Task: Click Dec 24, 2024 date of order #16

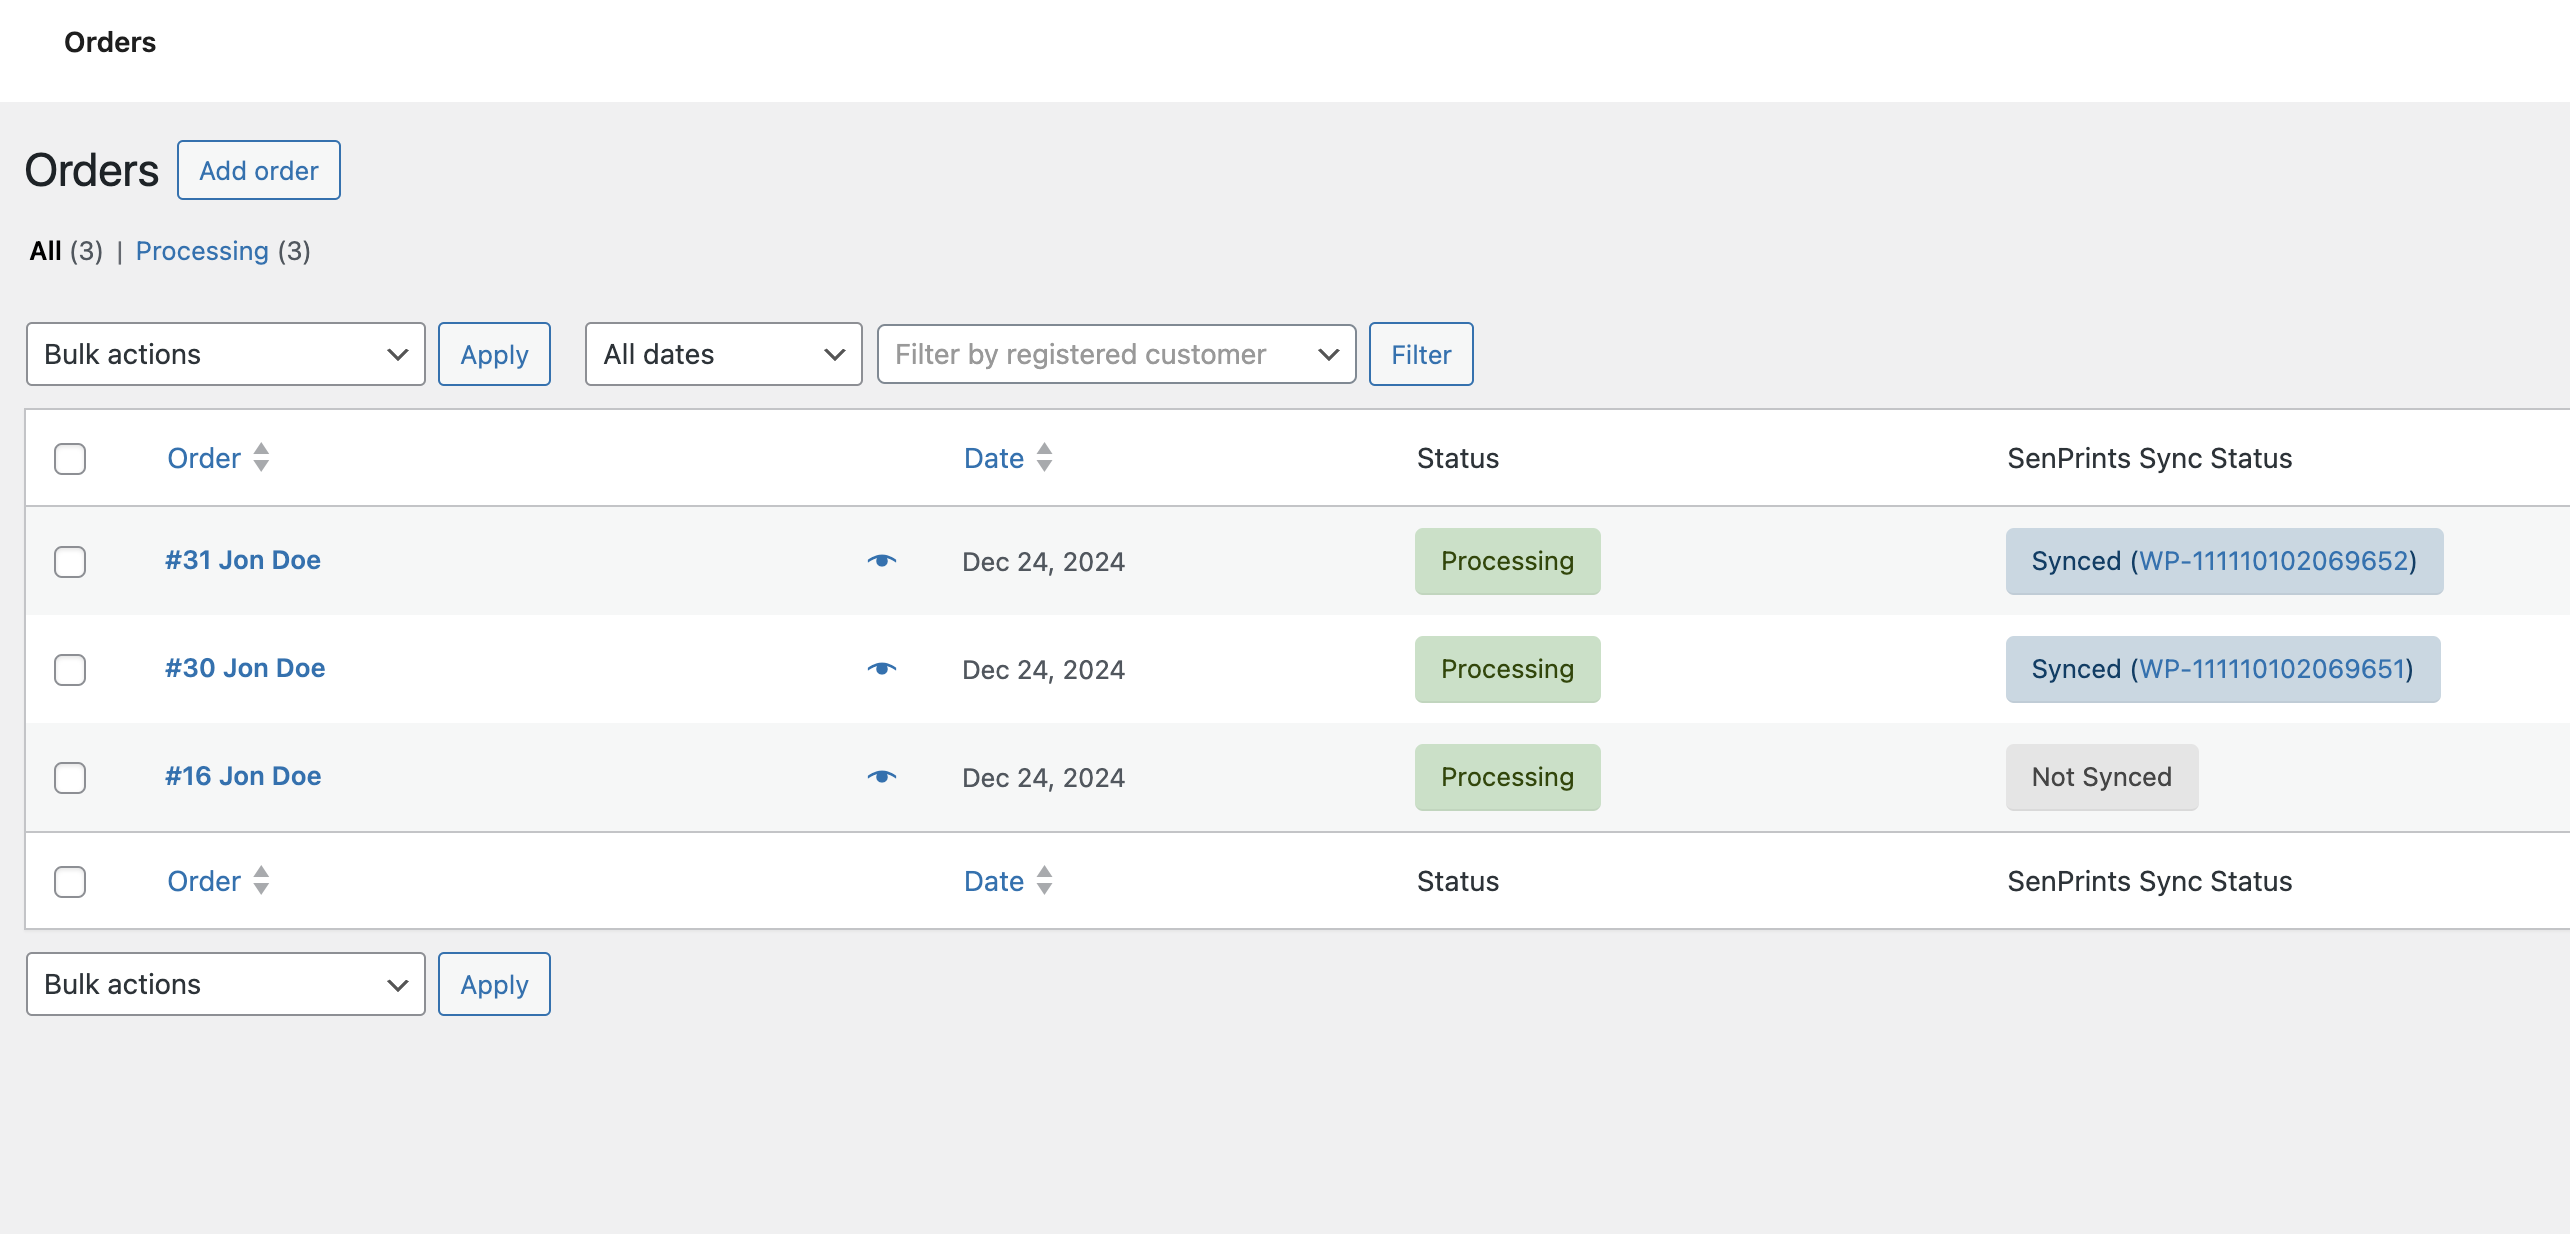Action: [x=1043, y=778]
